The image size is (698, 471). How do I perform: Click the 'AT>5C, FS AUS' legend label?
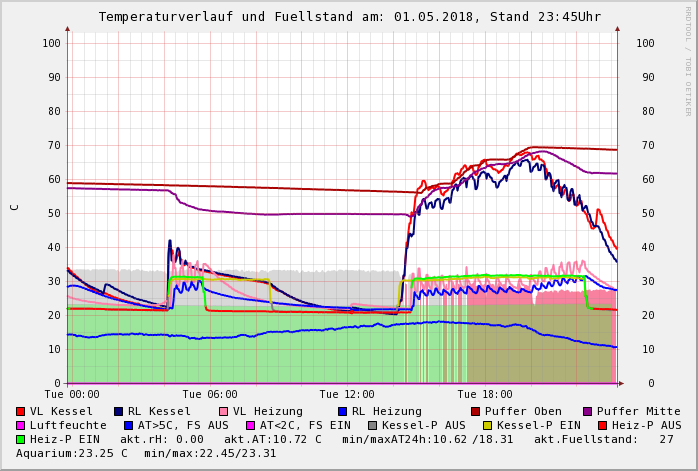coord(182,425)
